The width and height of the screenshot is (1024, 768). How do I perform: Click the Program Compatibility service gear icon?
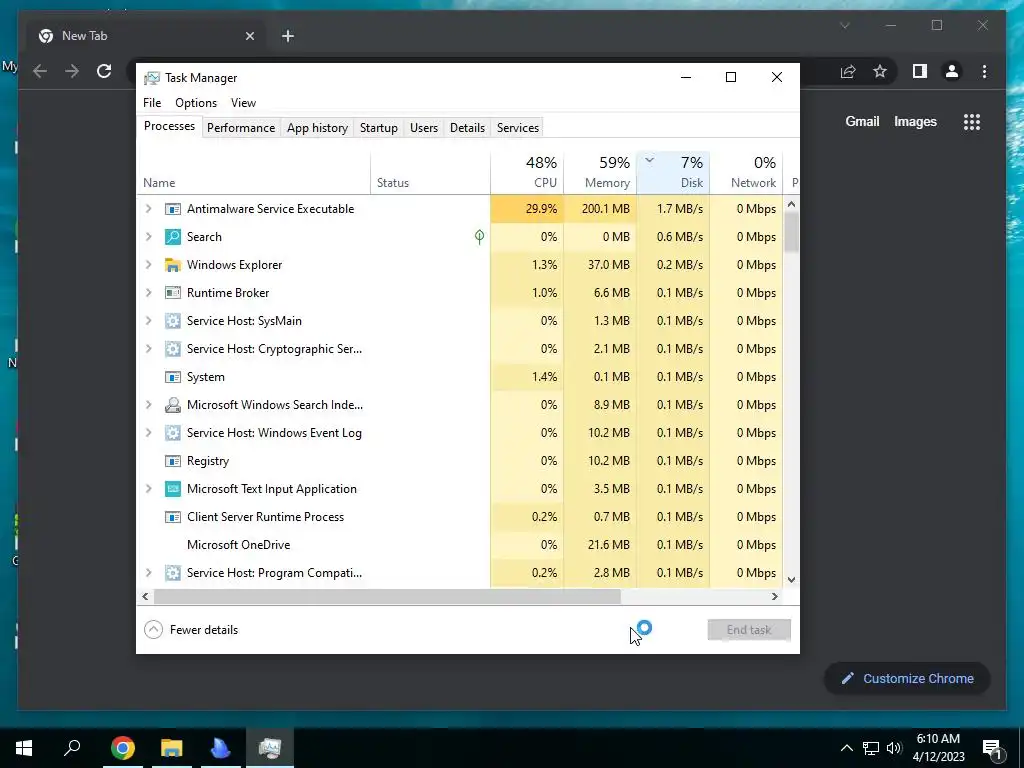[172, 573]
